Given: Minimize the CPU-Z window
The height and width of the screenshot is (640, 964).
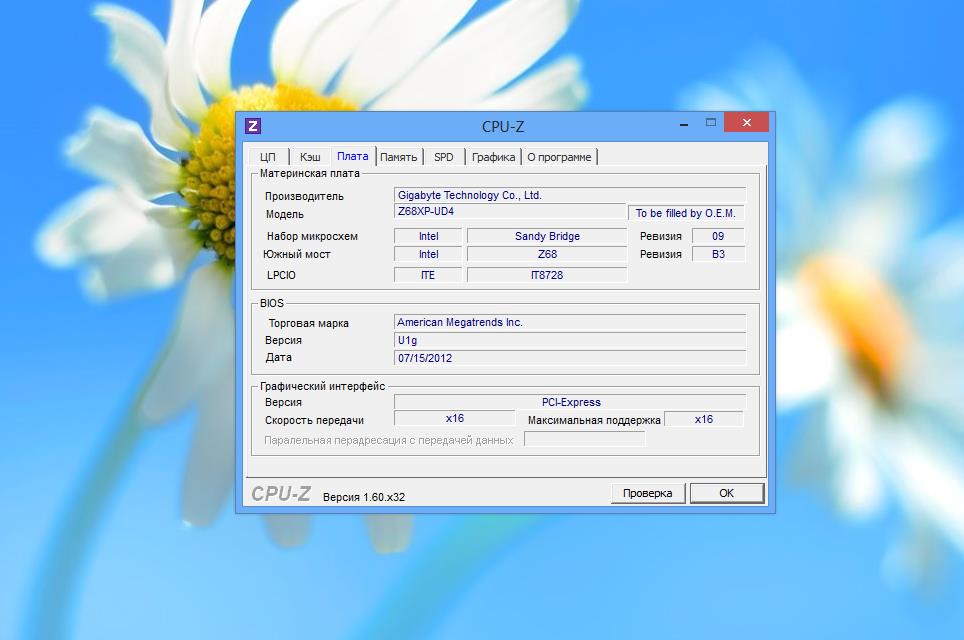Looking at the screenshot, I should 684,124.
